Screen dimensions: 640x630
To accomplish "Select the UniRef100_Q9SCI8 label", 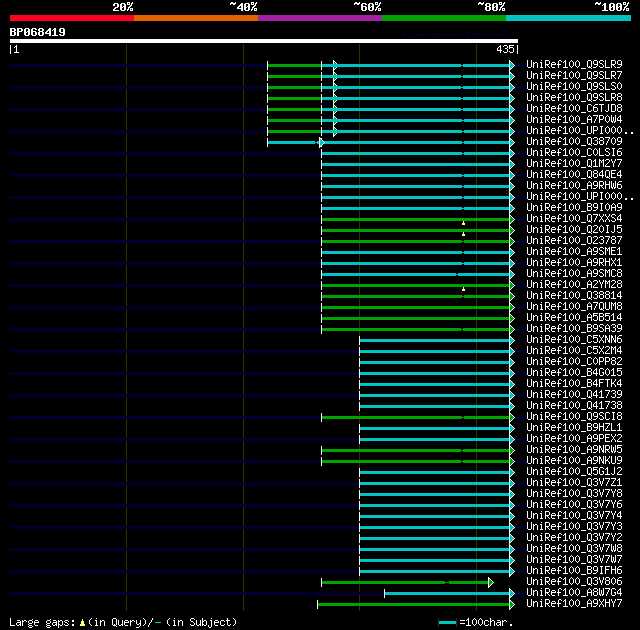I will [x=574, y=417].
